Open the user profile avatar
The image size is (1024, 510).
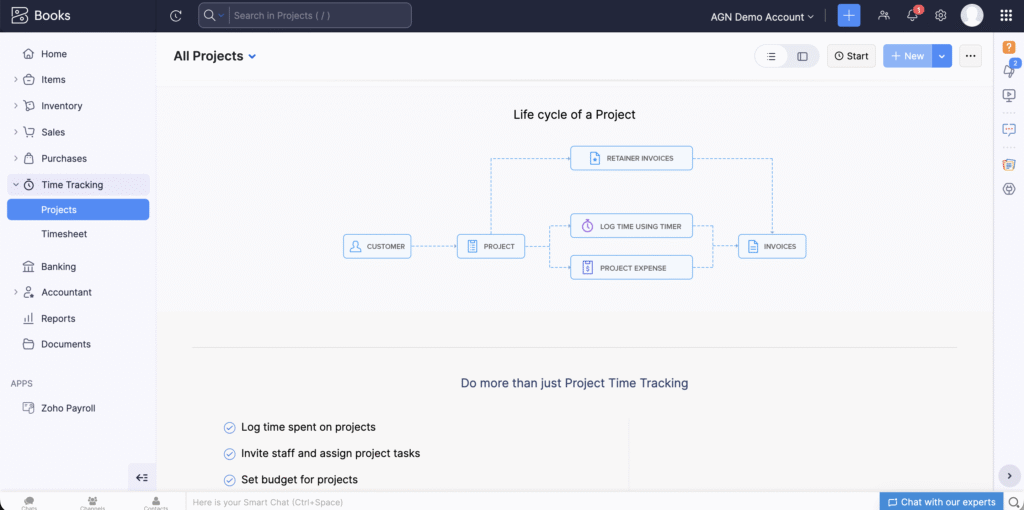[972, 16]
